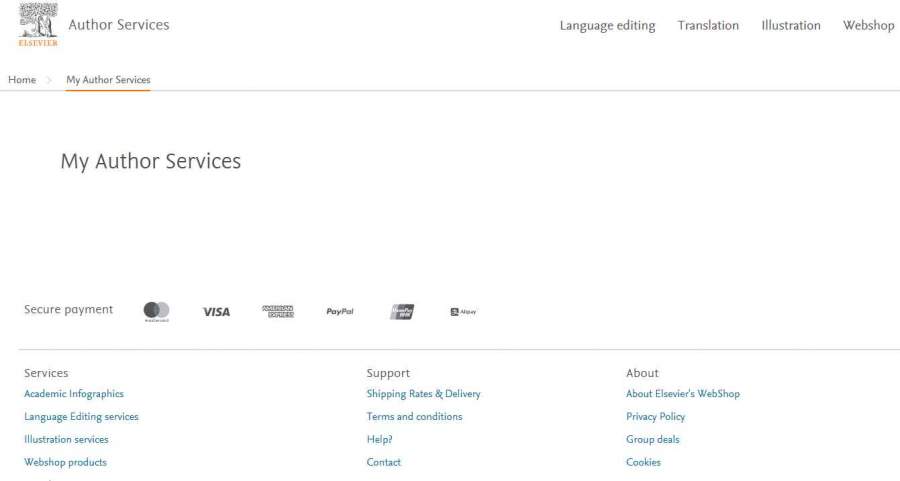
Task: Open the Translation menu item
Action: 708,26
